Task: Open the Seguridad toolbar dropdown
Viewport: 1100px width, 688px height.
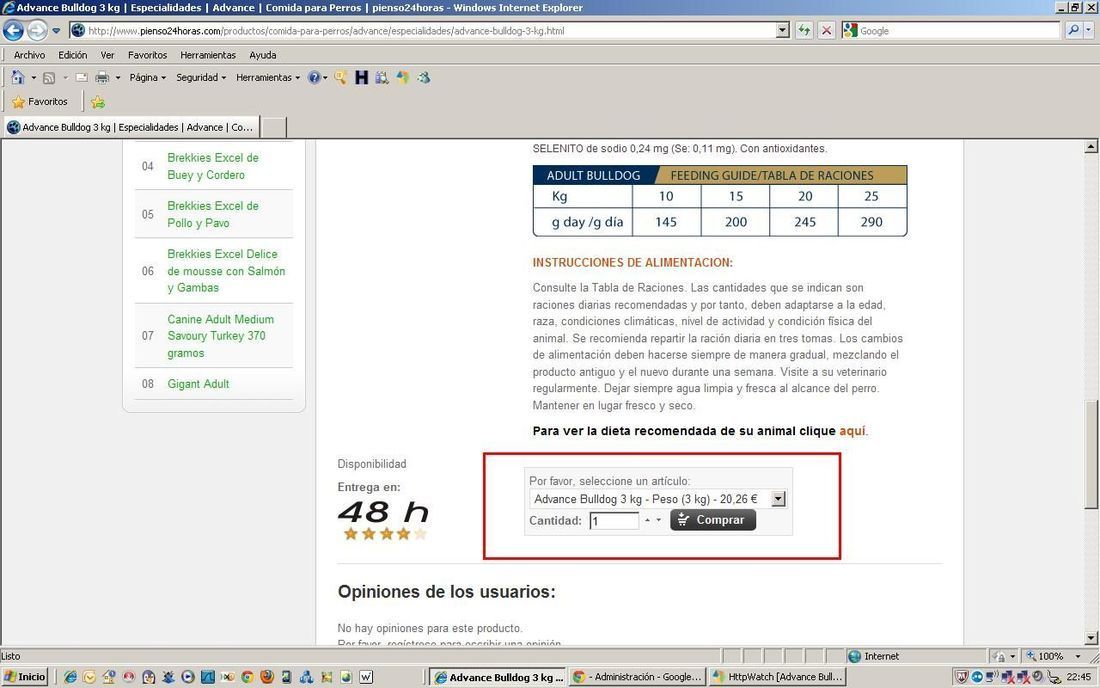Action: click(x=201, y=78)
